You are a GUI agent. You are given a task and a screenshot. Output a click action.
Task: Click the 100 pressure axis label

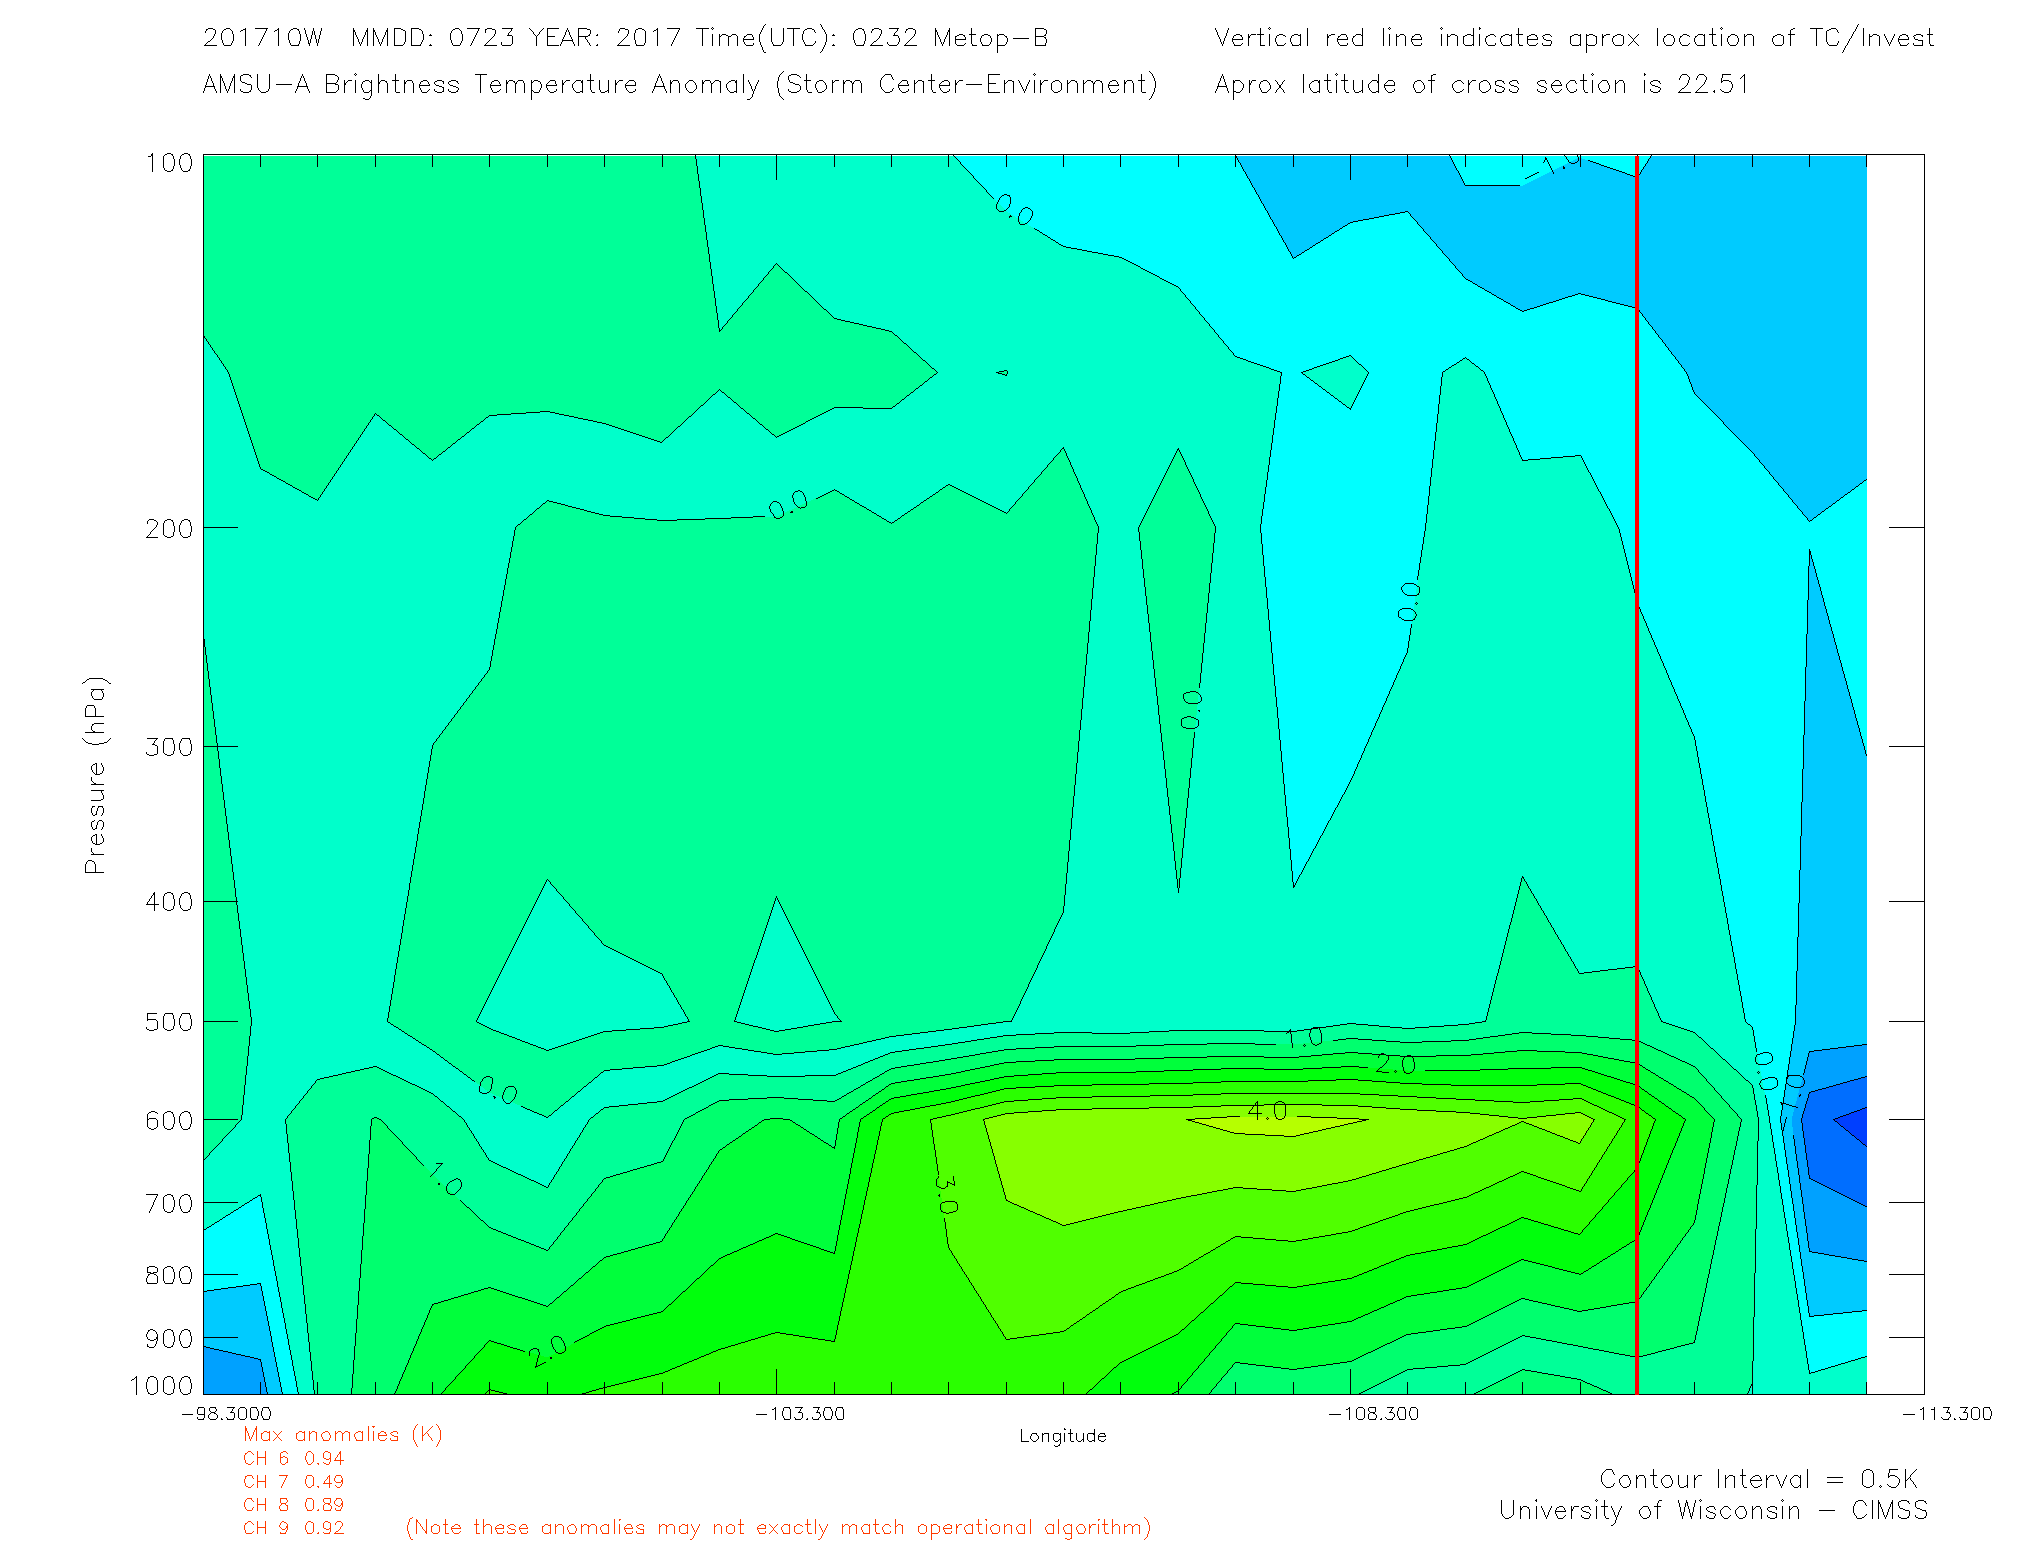coord(168,163)
